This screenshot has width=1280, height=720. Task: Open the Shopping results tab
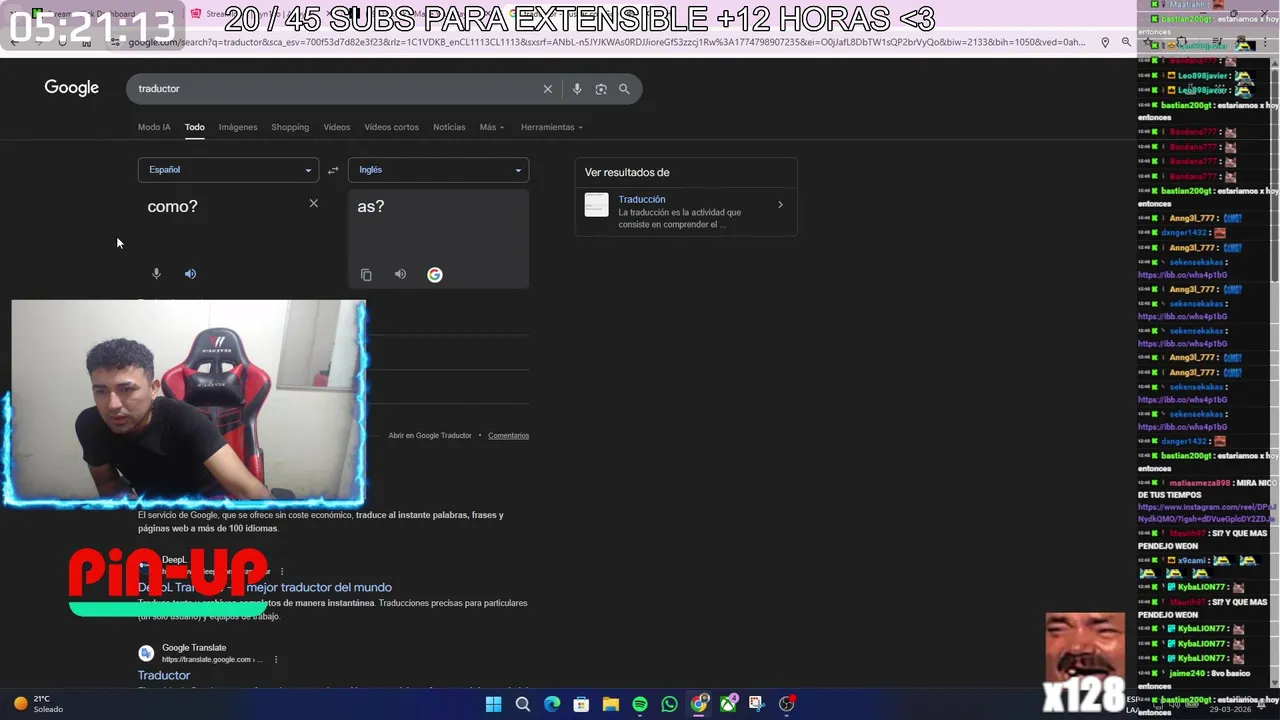coord(290,127)
